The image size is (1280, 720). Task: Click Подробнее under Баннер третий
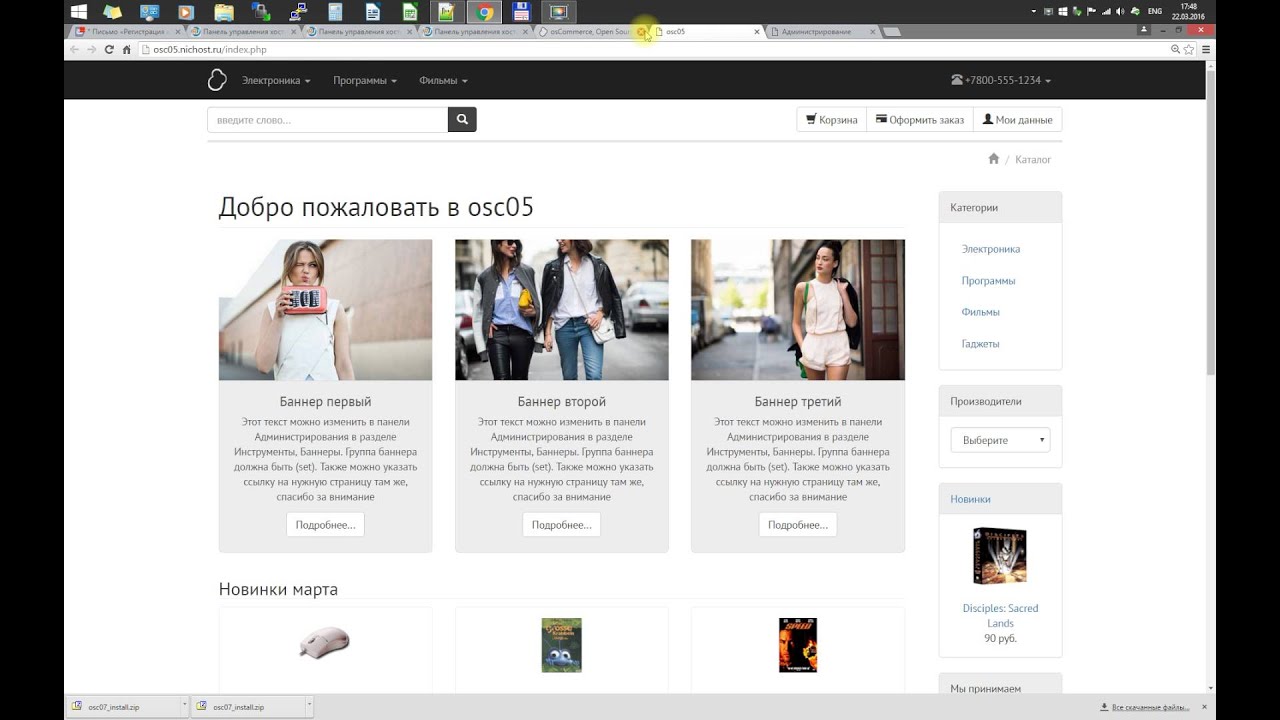coord(798,525)
